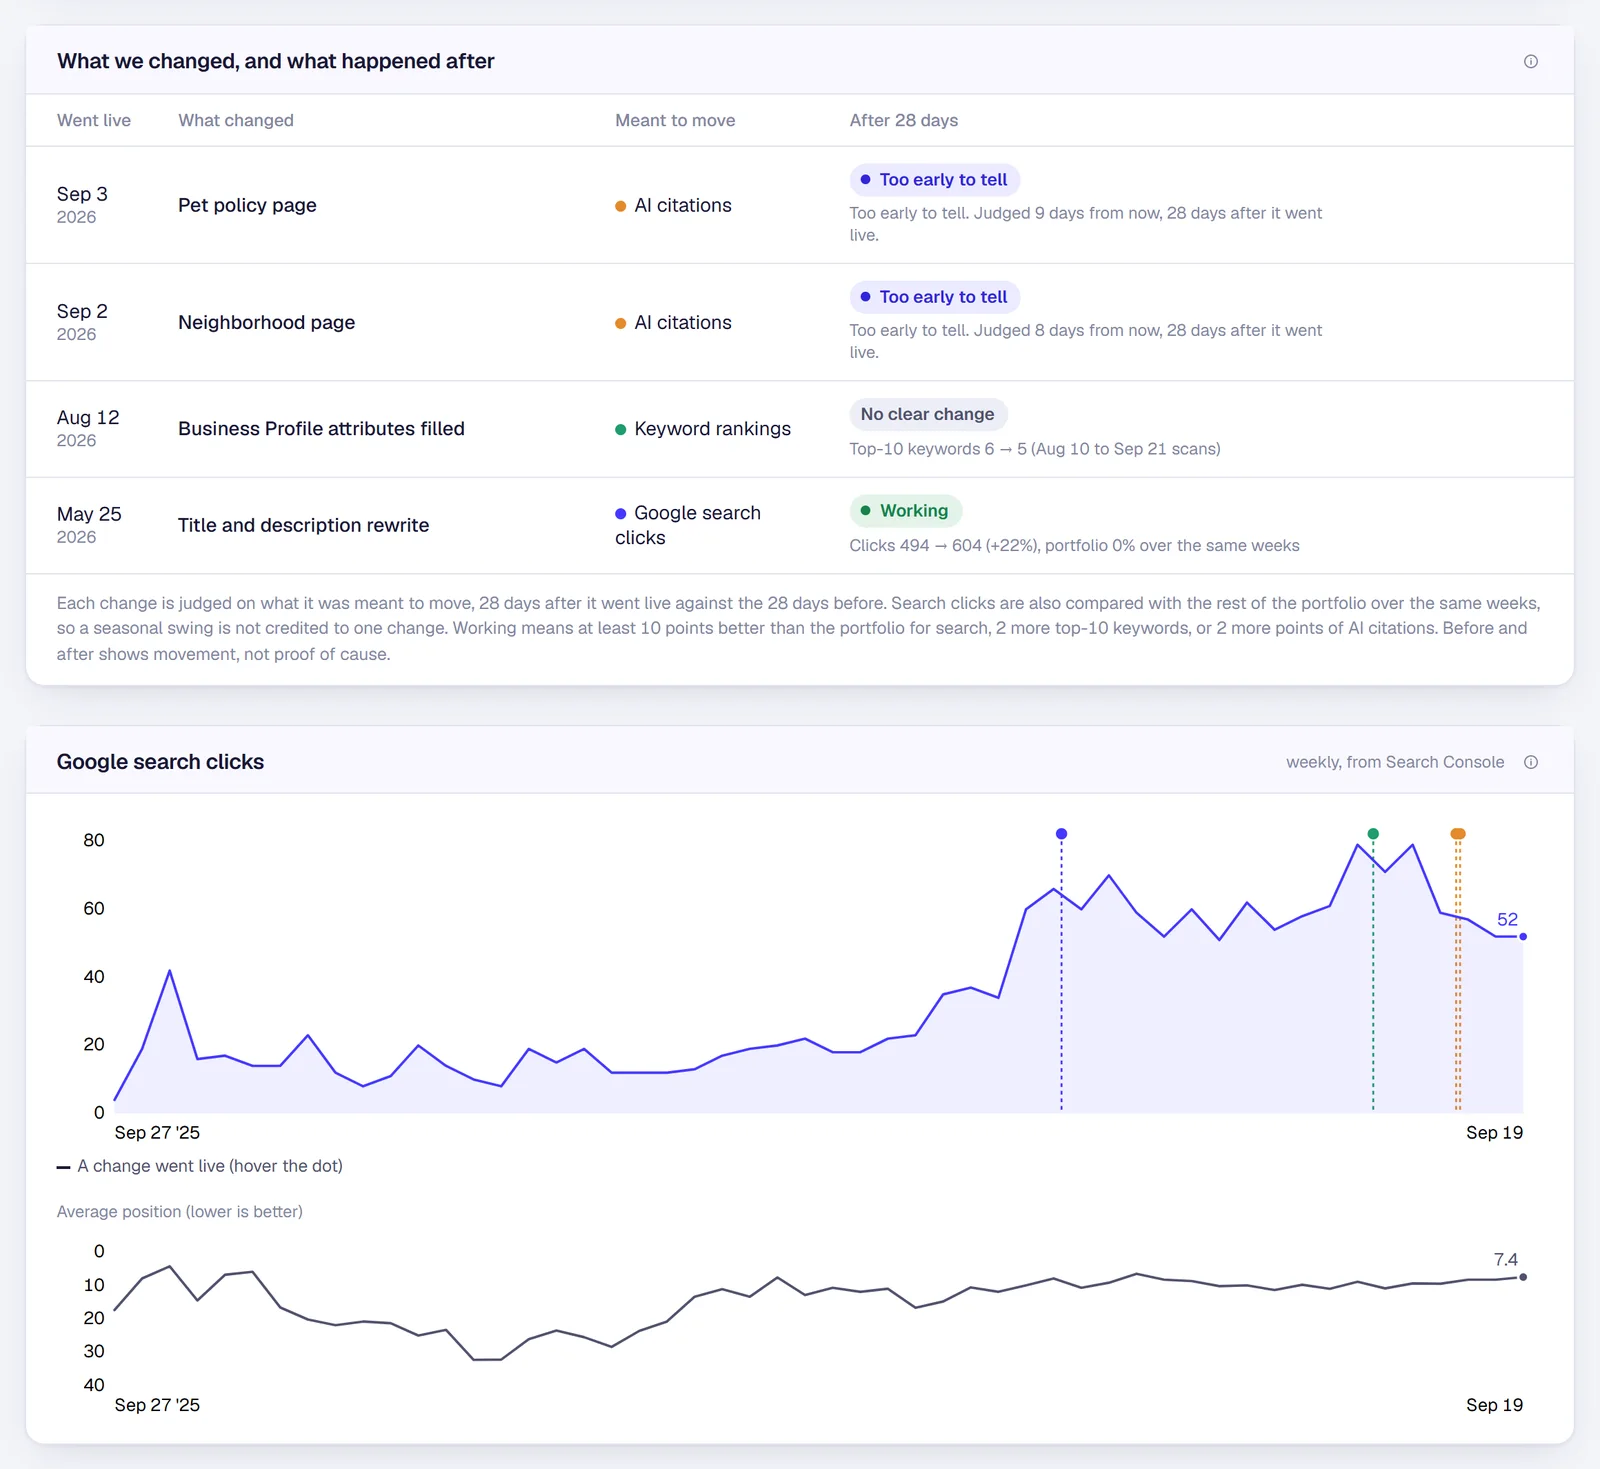Click the 'Sep 3 2026' date cell
This screenshot has height=1469, width=1600.
(x=82, y=205)
